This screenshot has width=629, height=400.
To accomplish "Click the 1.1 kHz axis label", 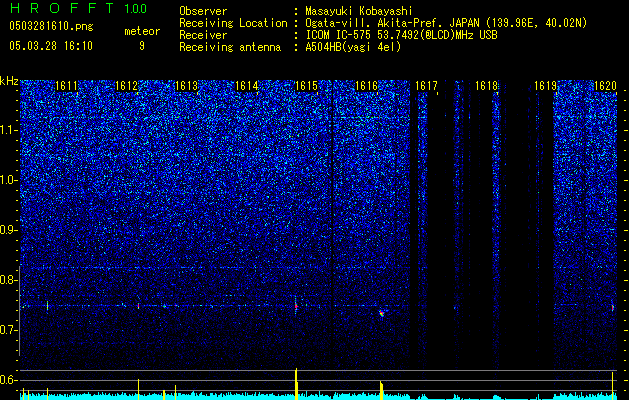I will pos(9,130).
